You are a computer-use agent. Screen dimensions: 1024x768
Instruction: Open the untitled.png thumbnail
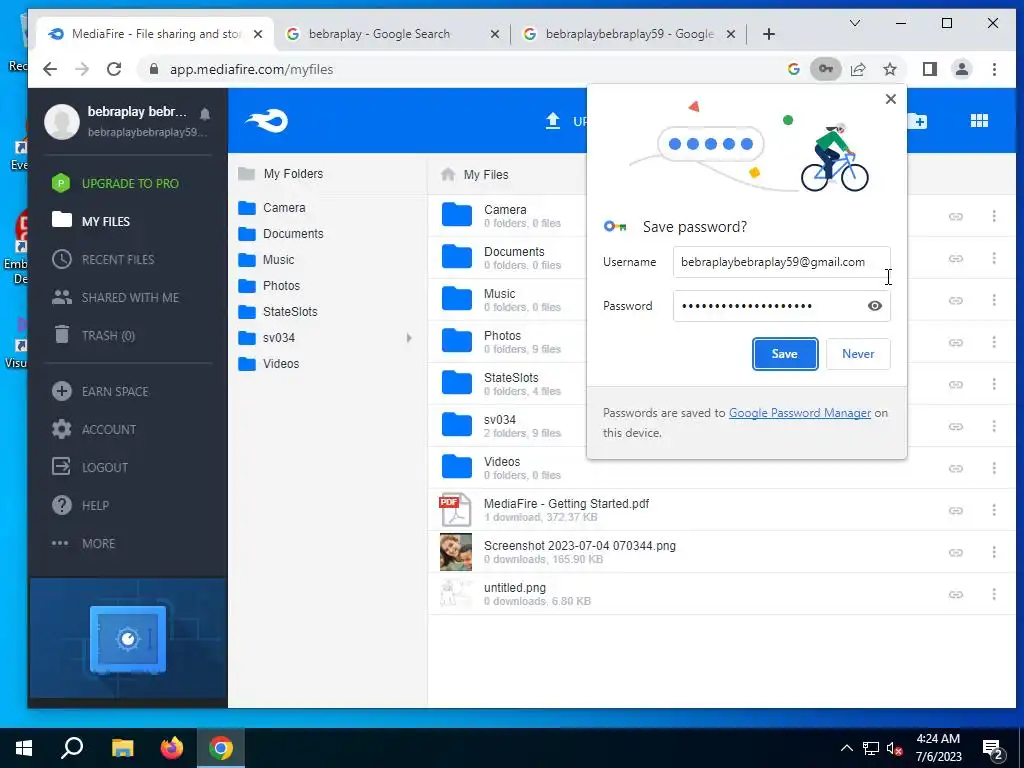click(x=456, y=594)
